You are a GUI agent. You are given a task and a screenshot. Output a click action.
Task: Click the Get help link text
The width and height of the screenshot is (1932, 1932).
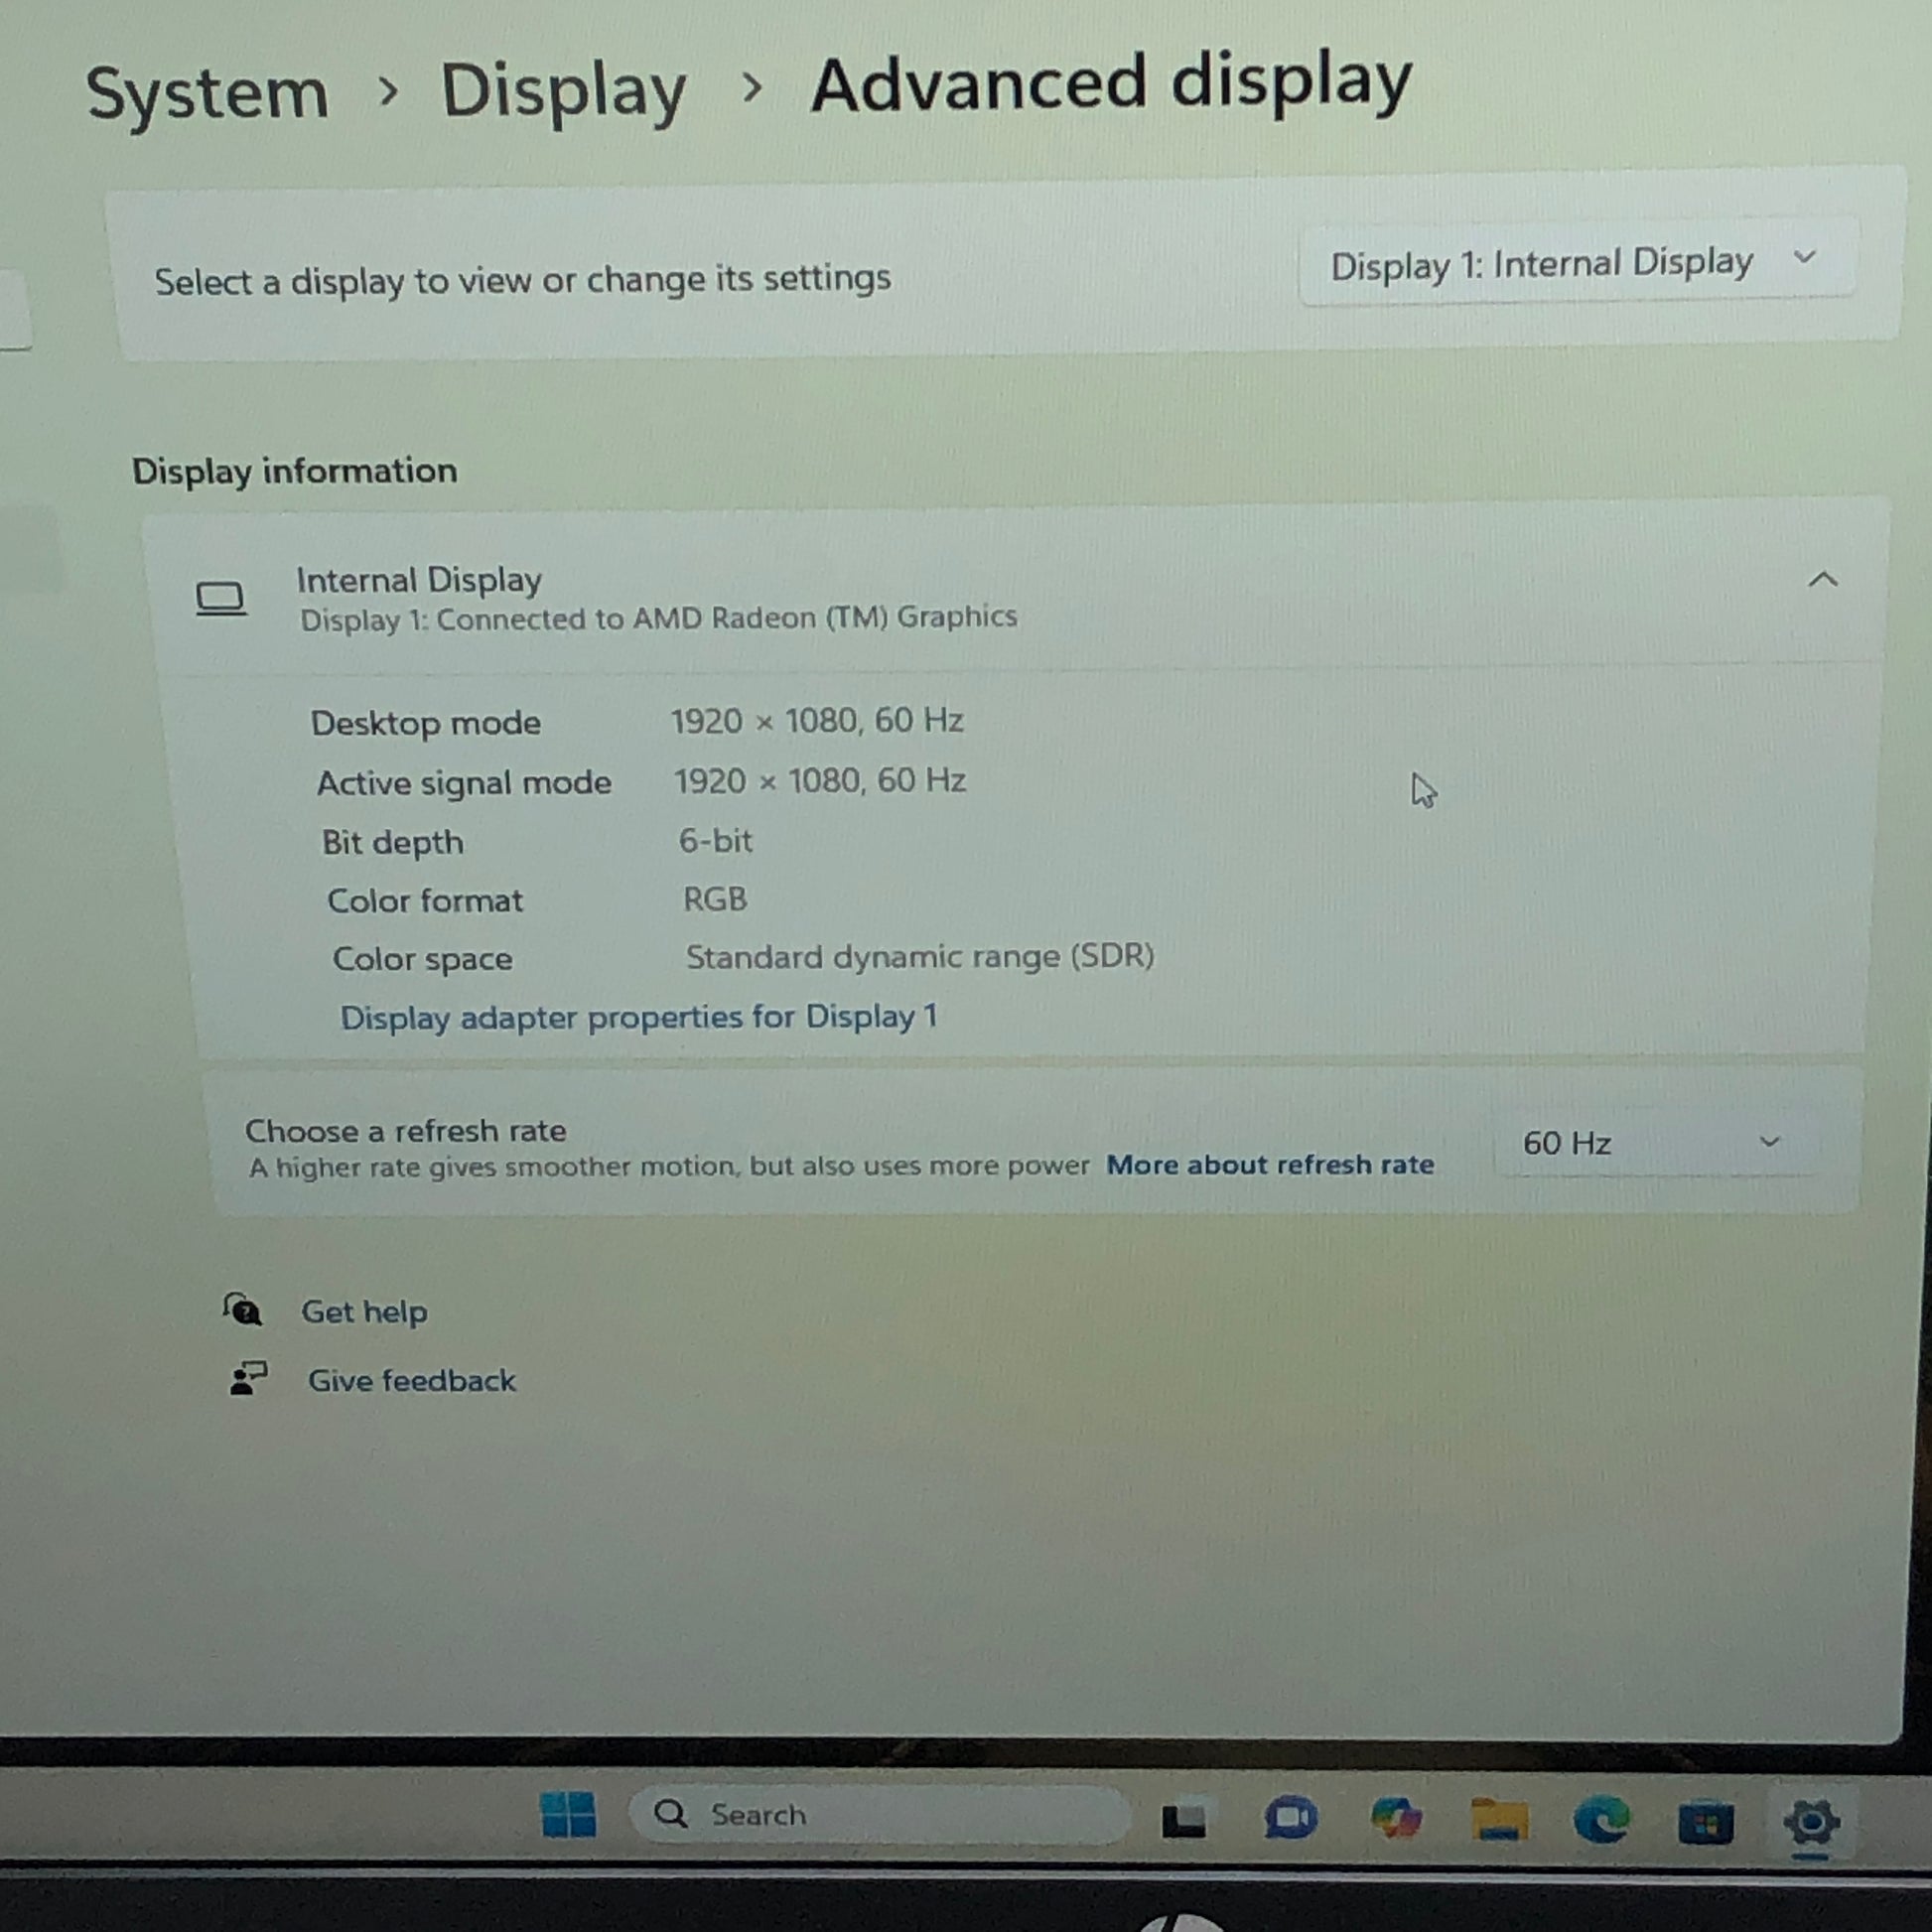(364, 1311)
